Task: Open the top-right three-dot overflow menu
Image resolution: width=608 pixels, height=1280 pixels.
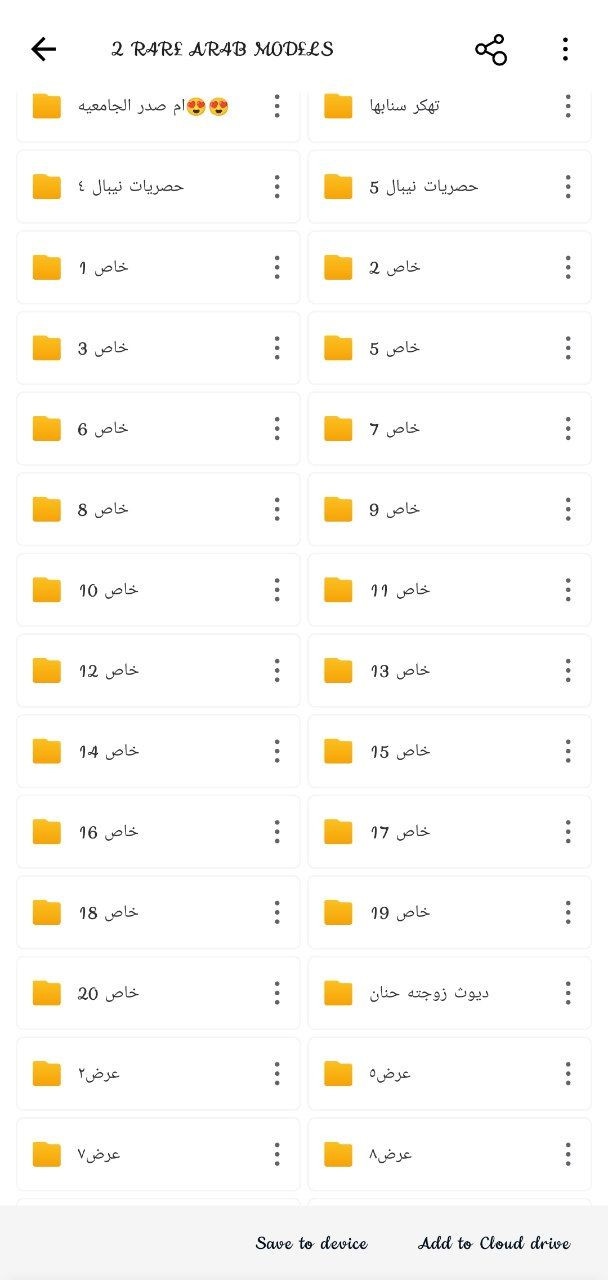Action: (x=565, y=49)
